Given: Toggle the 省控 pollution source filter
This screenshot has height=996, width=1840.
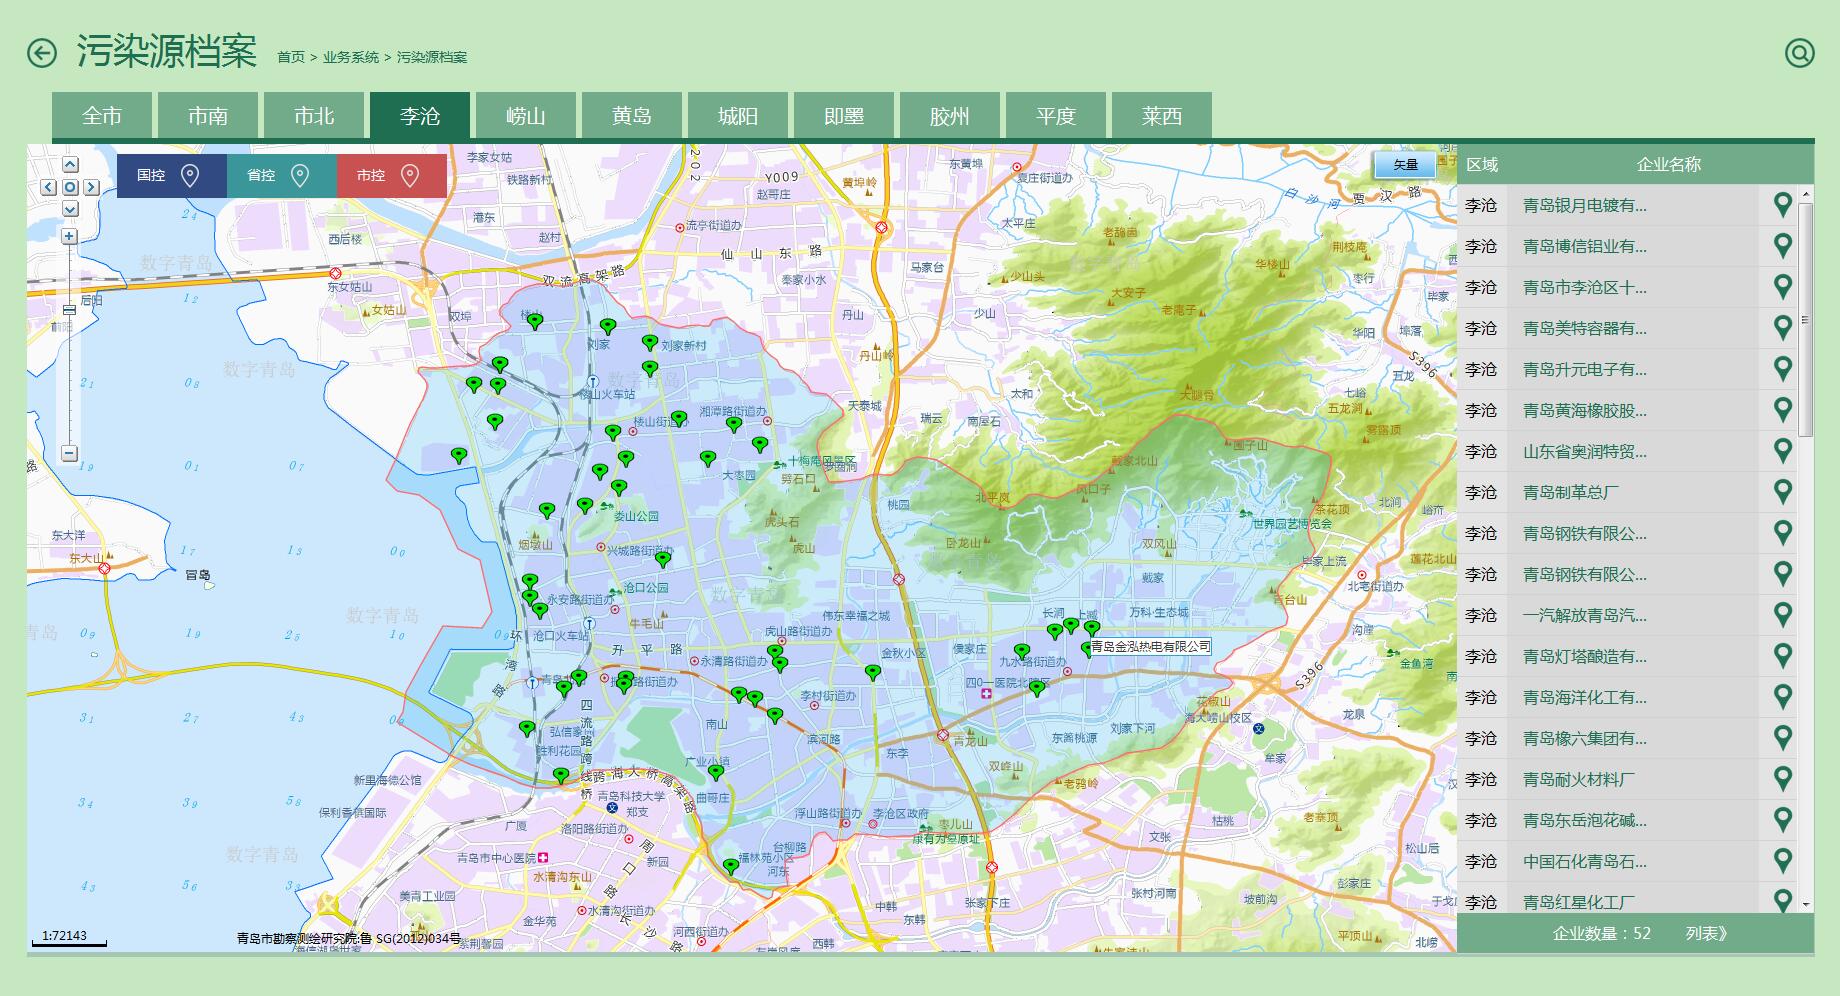Looking at the screenshot, I should coord(281,176).
